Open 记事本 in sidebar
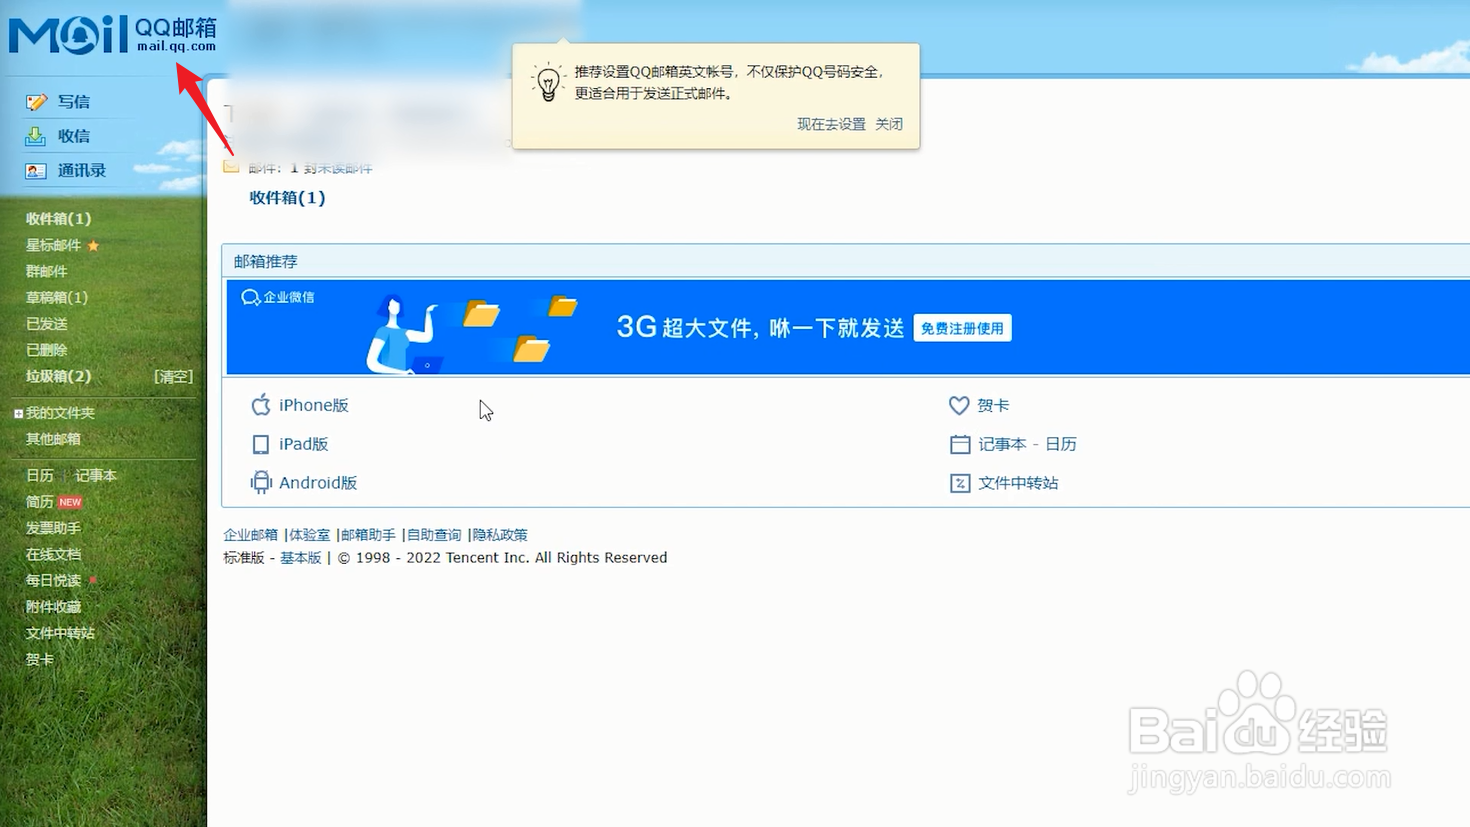Viewport: 1470px width, 827px height. [x=96, y=476]
